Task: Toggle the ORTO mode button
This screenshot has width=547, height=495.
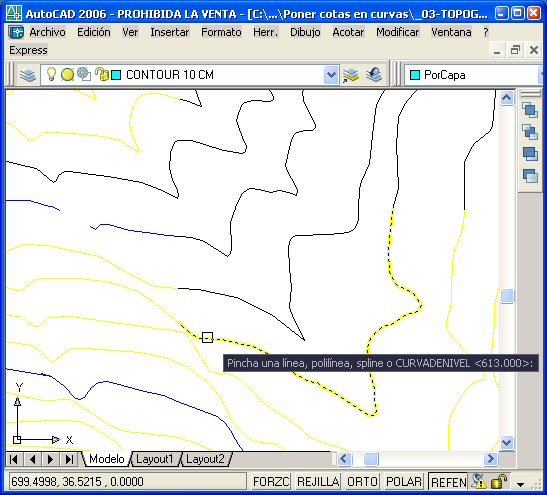Action: tap(362, 482)
